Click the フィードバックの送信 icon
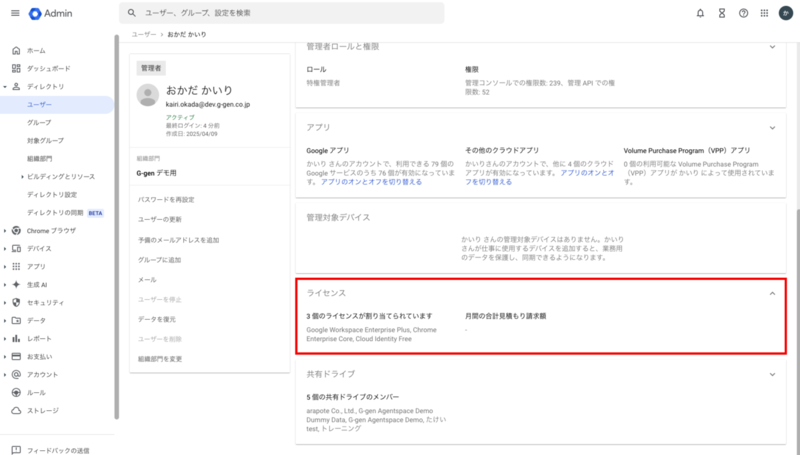The width and height of the screenshot is (800, 455). click(x=16, y=450)
